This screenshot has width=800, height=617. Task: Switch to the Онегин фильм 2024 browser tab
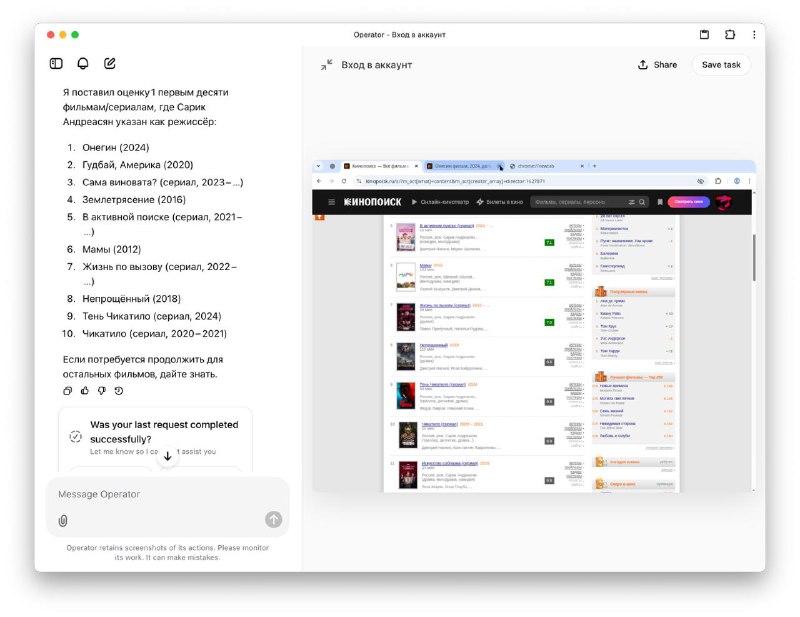coord(461,166)
